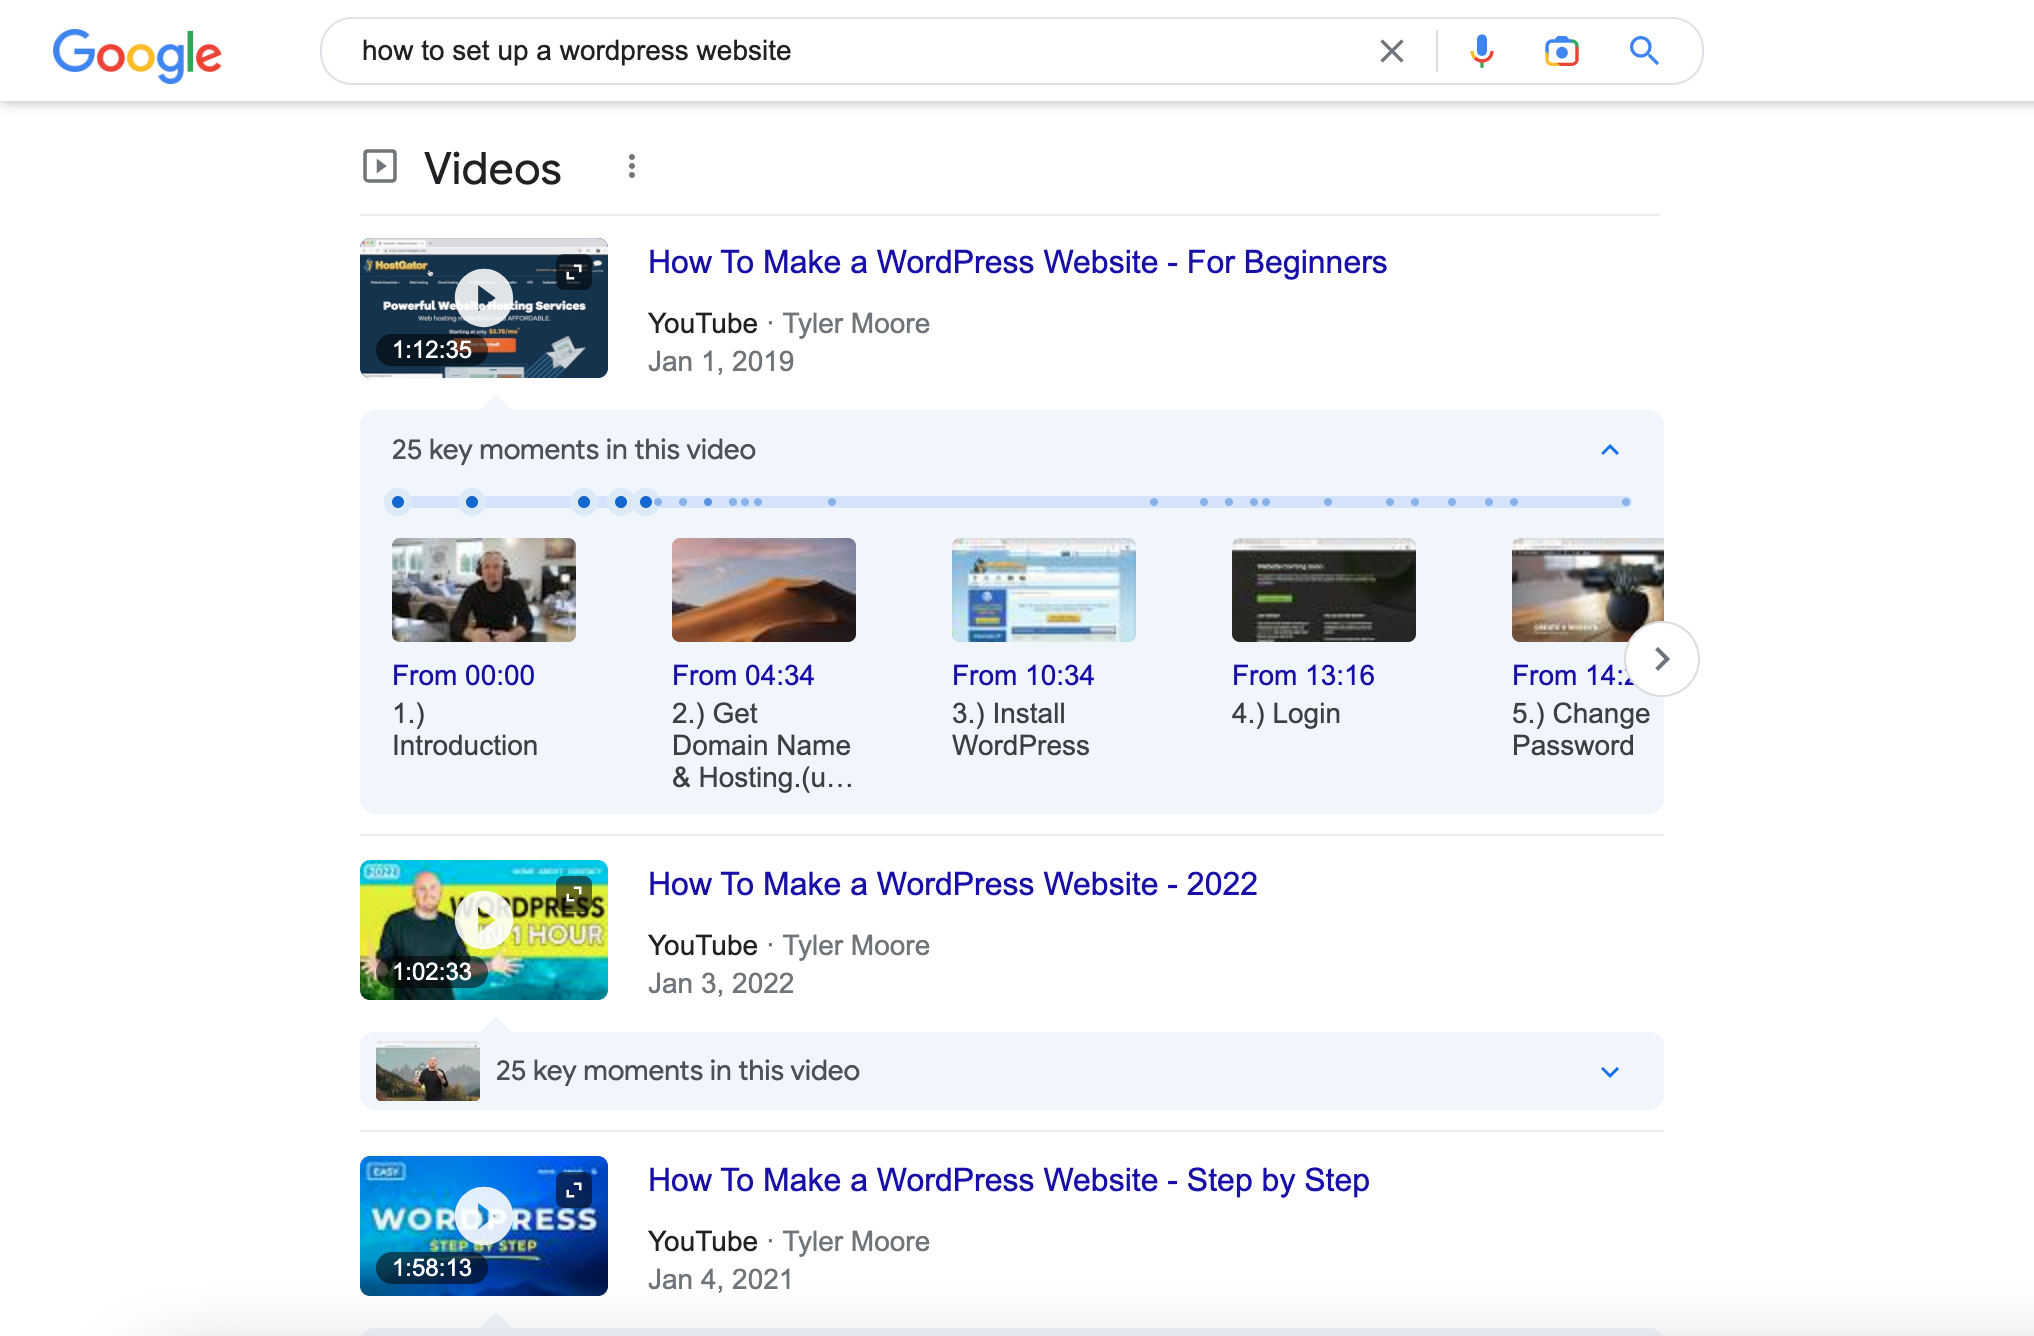Open How To Make a WordPress Website - 2022 link
The height and width of the screenshot is (1336, 2034).
coord(952,884)
